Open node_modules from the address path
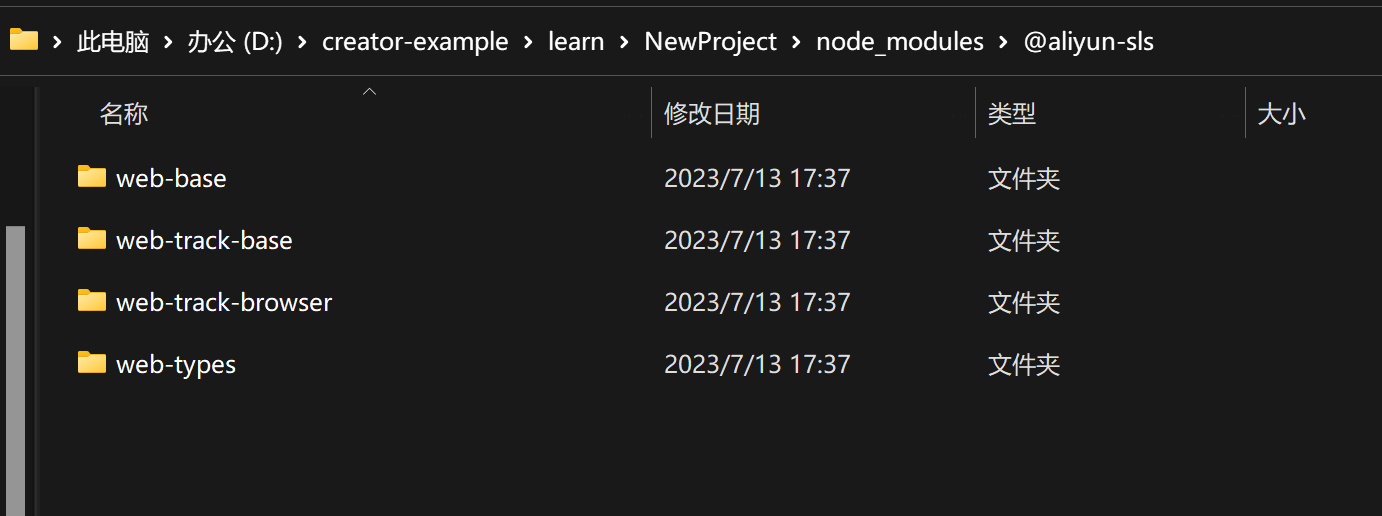The image size is (1382, 516). coord(900,42)
